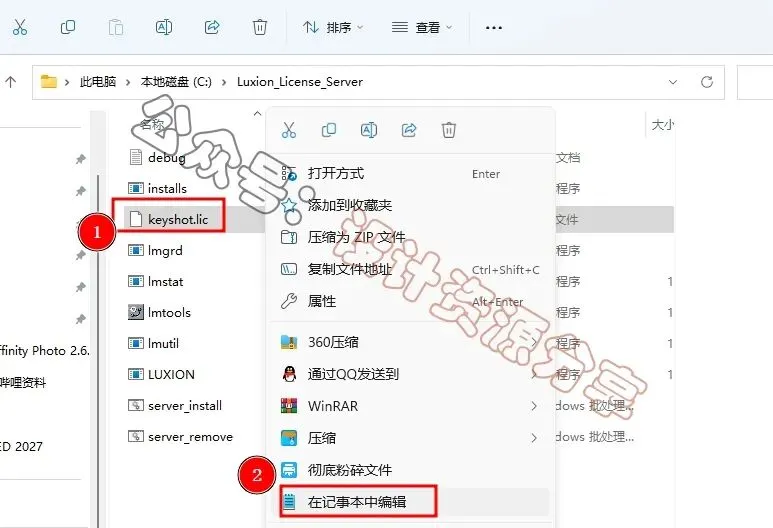The width and height of the screenshot is (773, 528).
Task: Click the Rename icon in the top toolbar
Action: click(164, 27)
